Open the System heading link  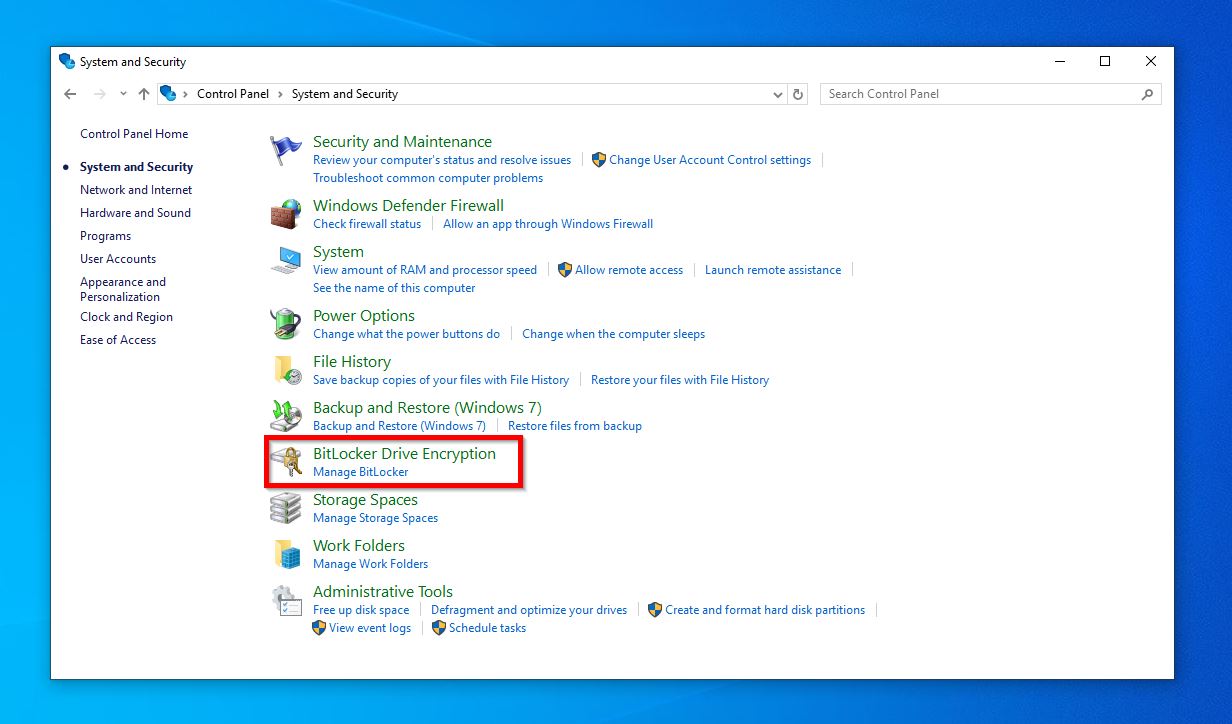[x=338, y=252]
